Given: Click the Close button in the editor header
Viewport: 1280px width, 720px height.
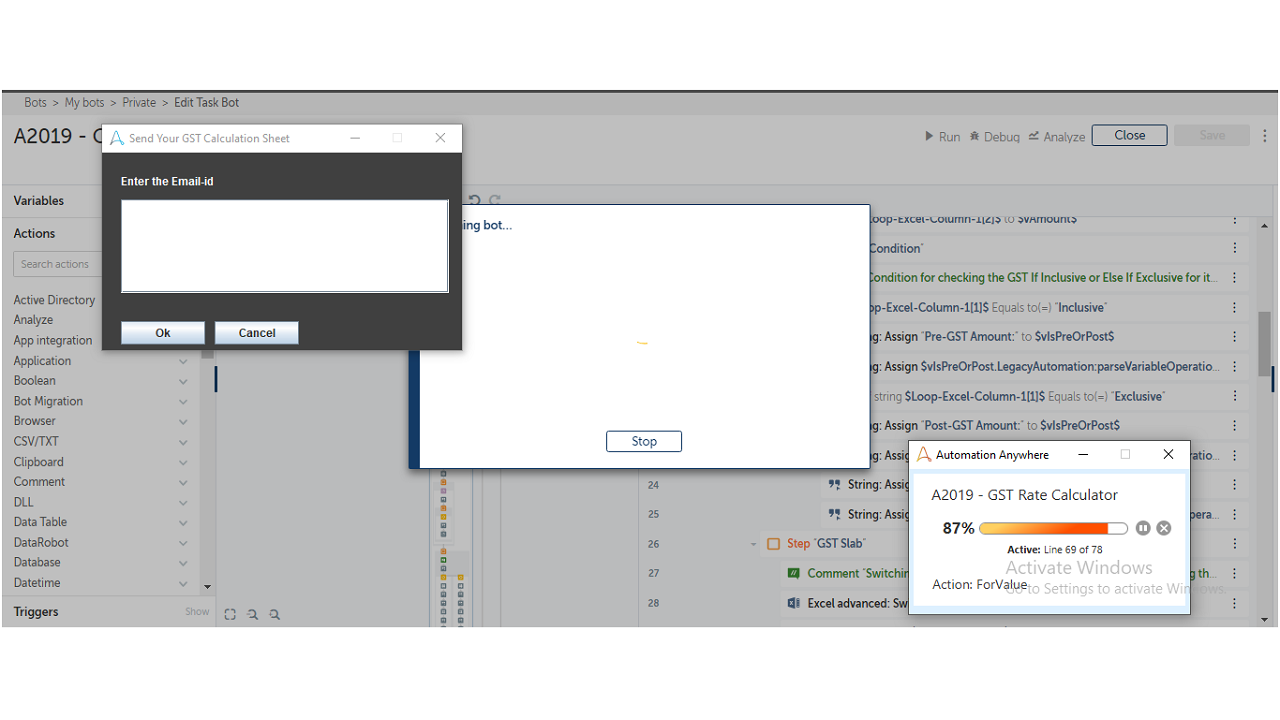Looking at the screenshot, I should click(x=1130, y=136).
